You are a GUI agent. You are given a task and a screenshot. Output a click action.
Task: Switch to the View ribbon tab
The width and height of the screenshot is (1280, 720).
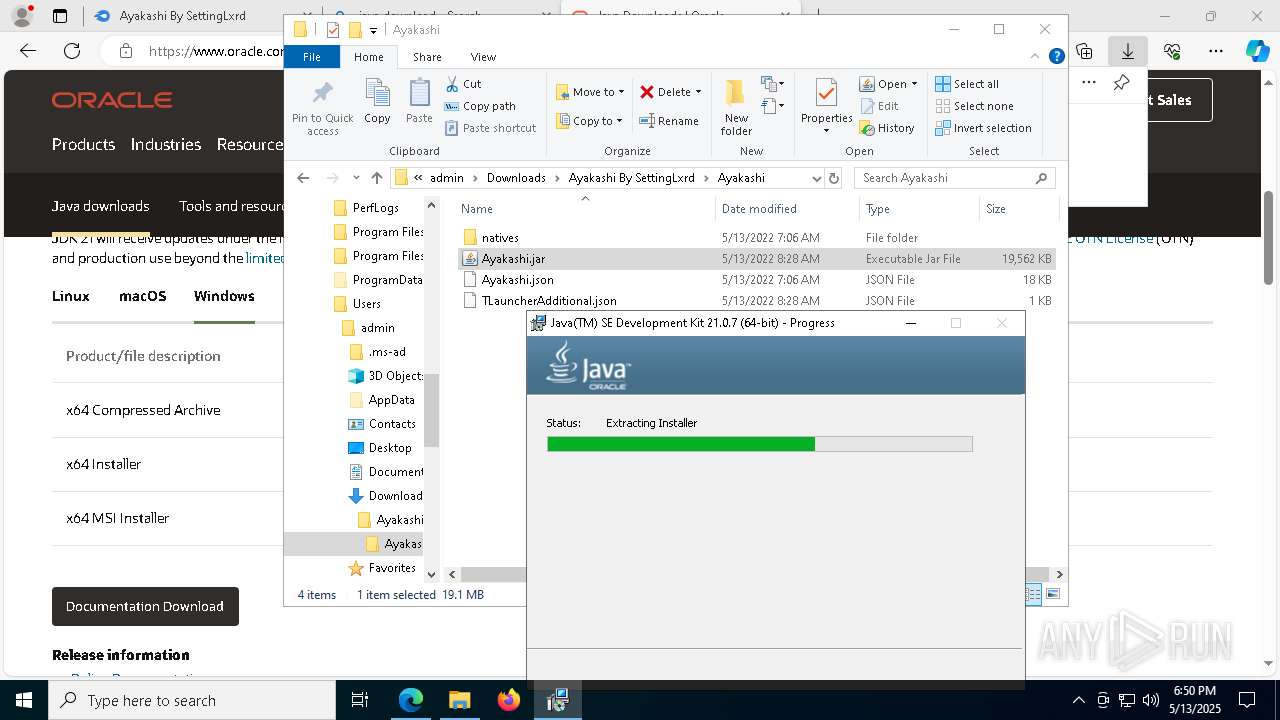click(483, 57)
